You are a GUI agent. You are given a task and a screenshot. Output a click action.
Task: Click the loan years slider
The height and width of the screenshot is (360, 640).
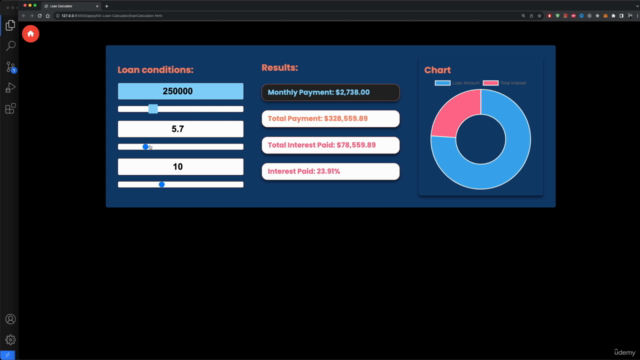click(180, 184)
